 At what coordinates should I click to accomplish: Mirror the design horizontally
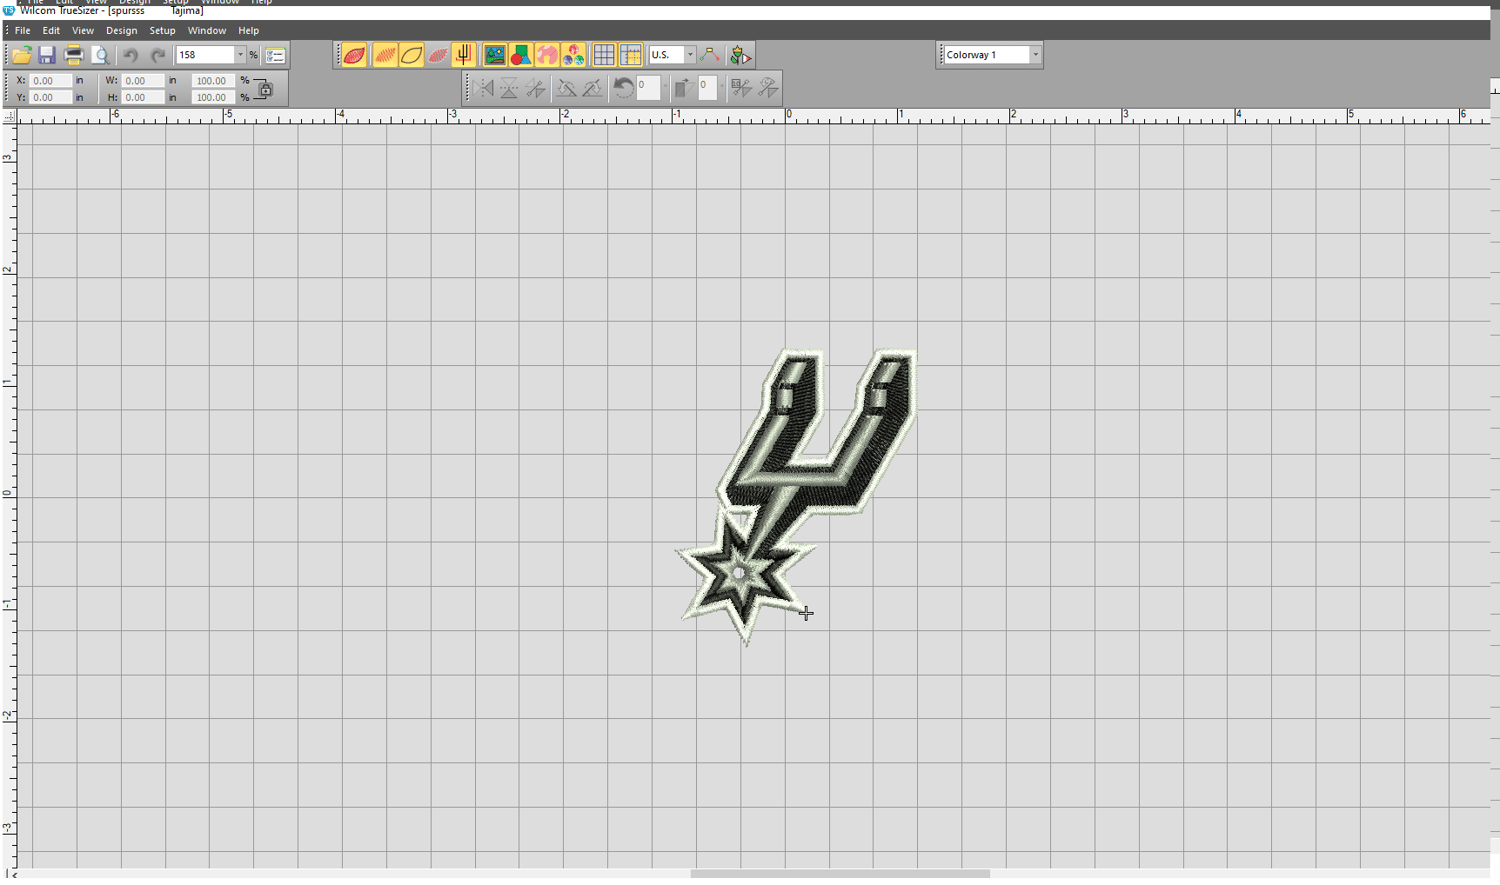[x=485, y=88]
